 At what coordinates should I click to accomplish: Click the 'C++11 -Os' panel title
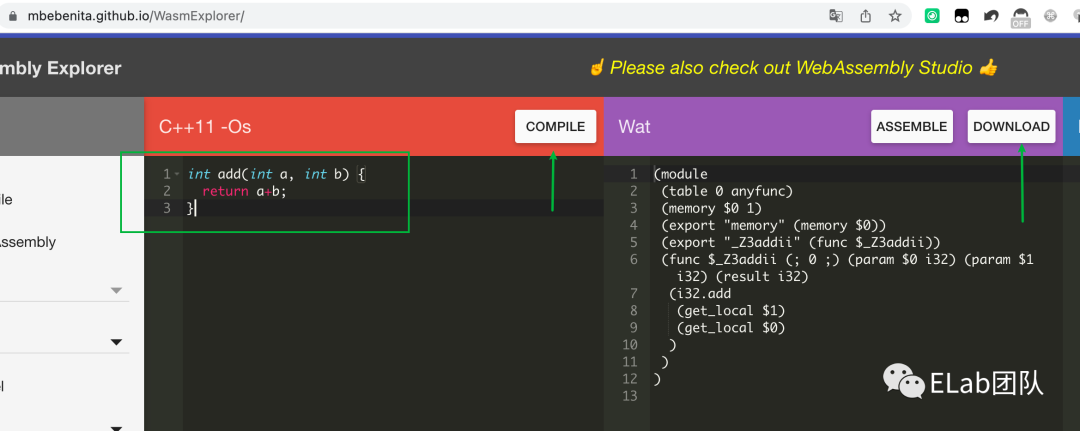point(205,127)
